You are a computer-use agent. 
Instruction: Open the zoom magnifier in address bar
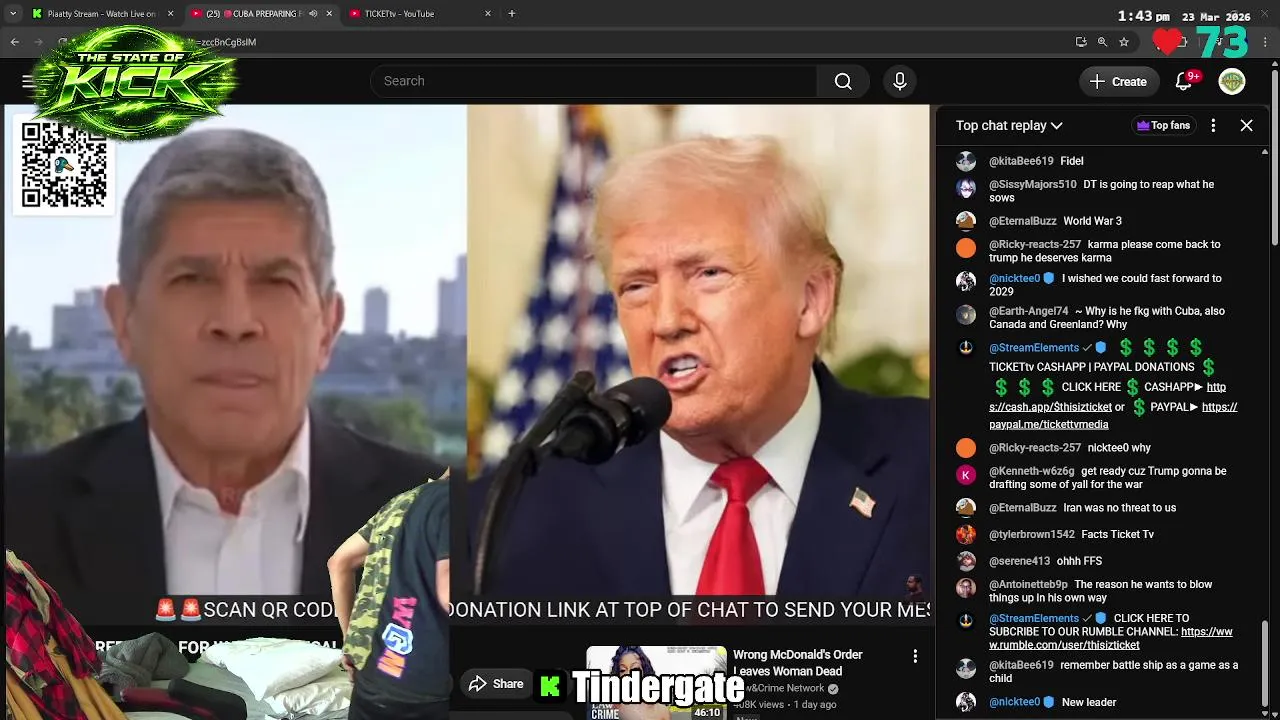1102,42
